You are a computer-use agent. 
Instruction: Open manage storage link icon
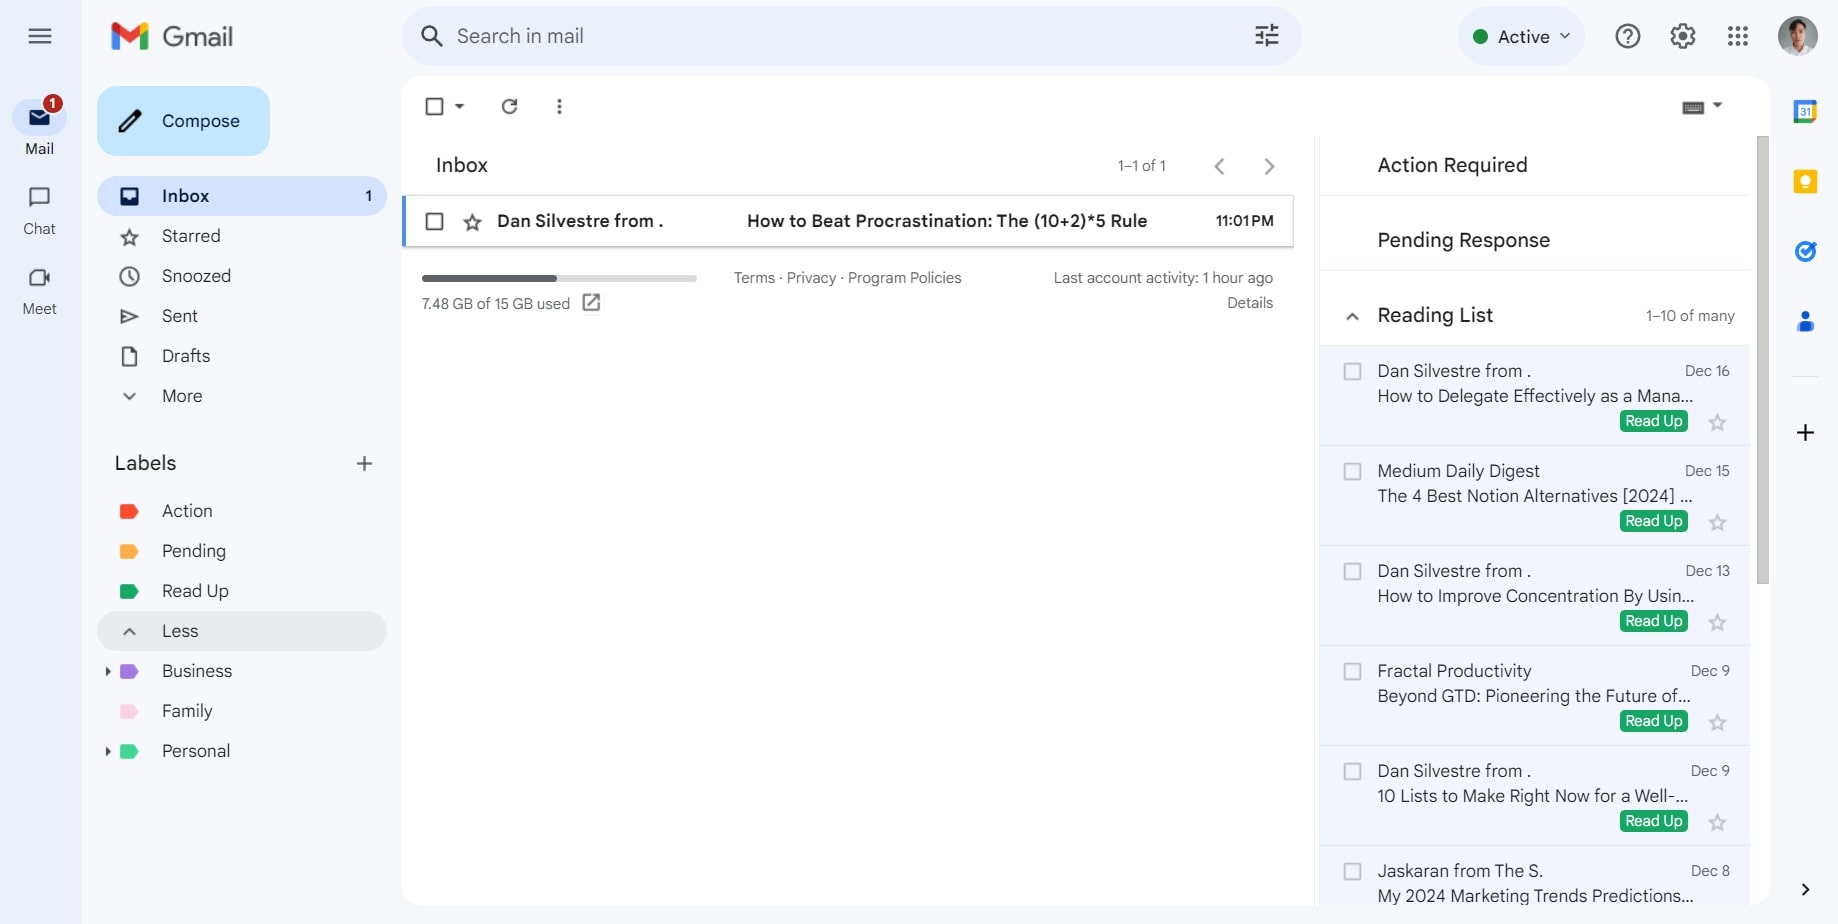click(x=591, y=303)
